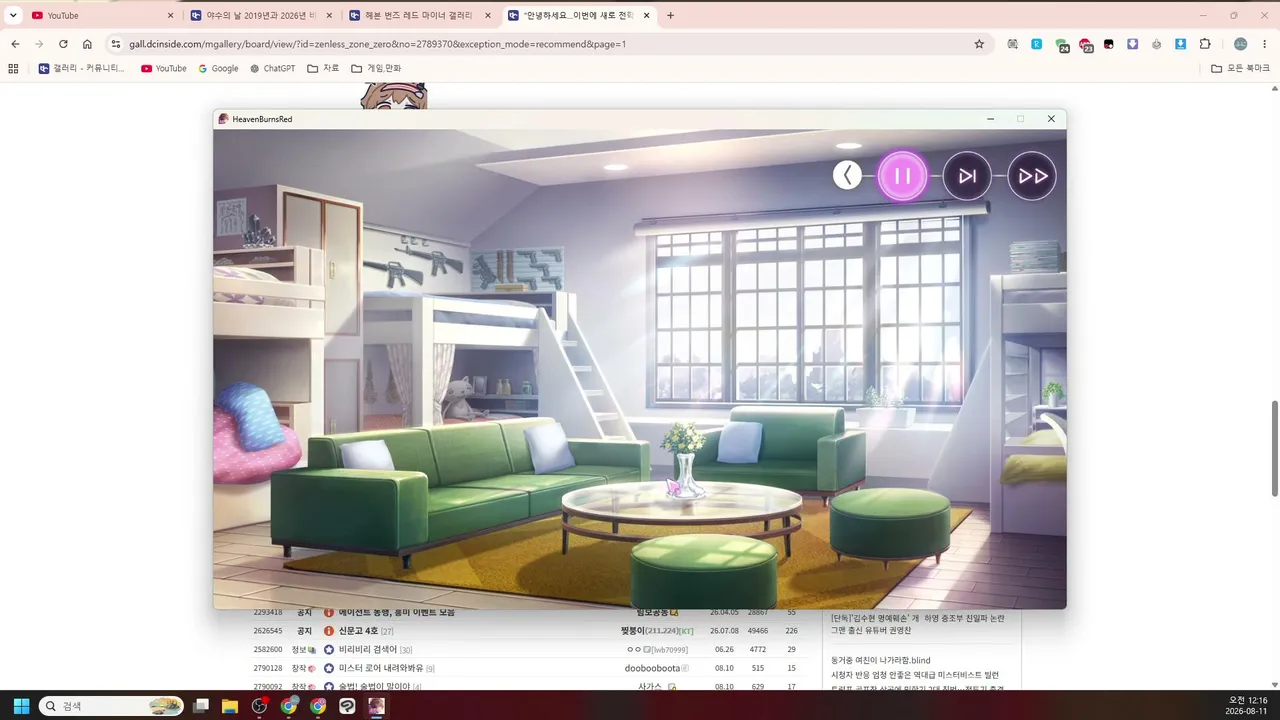The width and height of the screenshot is (1280, 720).
Task: Open the HeavenBurnsRed taskbar icon
Action: (376, 706)
